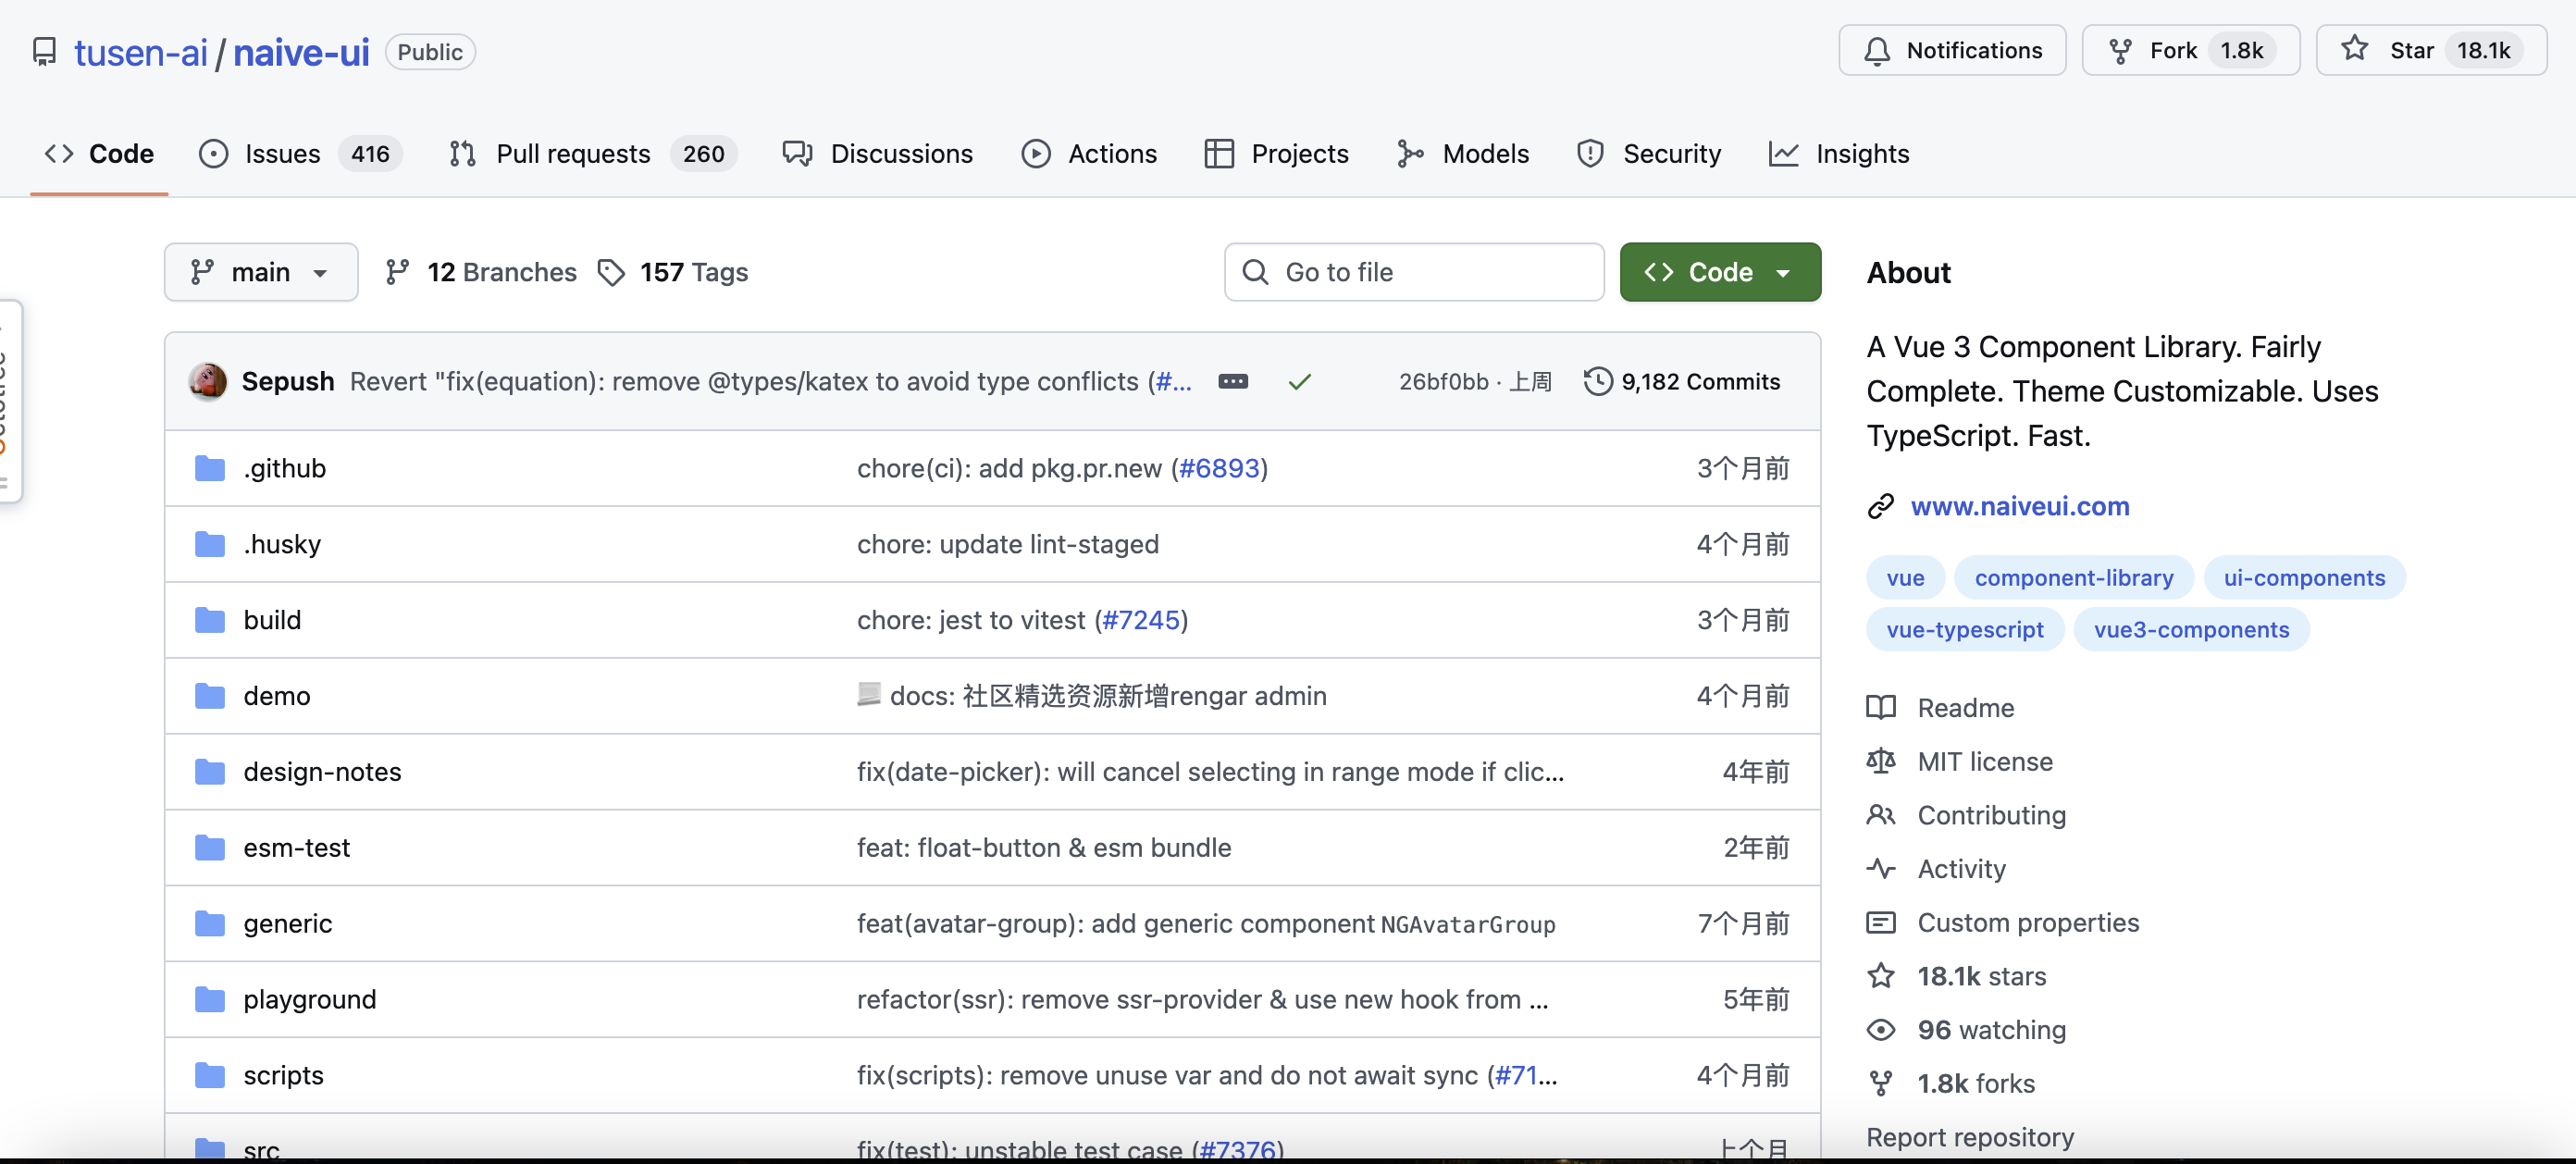Select the repository book icon beside tusen-ai
Screen dimensions: 2576x1164
[45, 51]
